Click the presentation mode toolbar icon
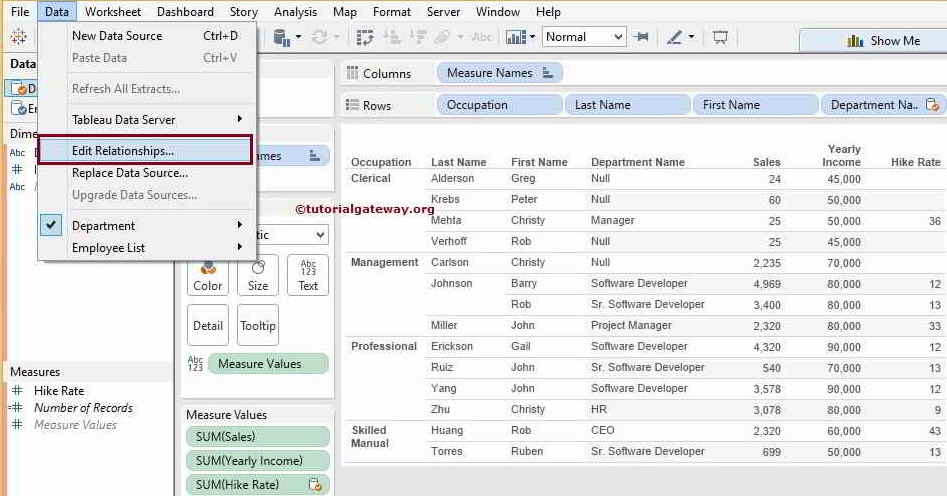 (720, 38)
